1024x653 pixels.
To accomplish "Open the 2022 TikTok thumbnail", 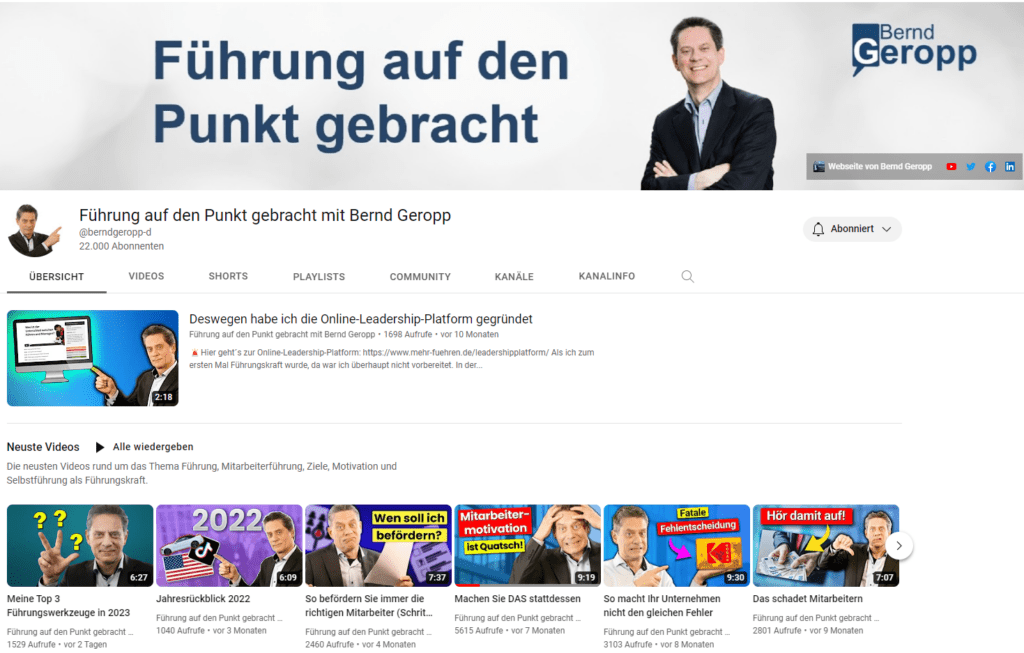I will [229, 545].
